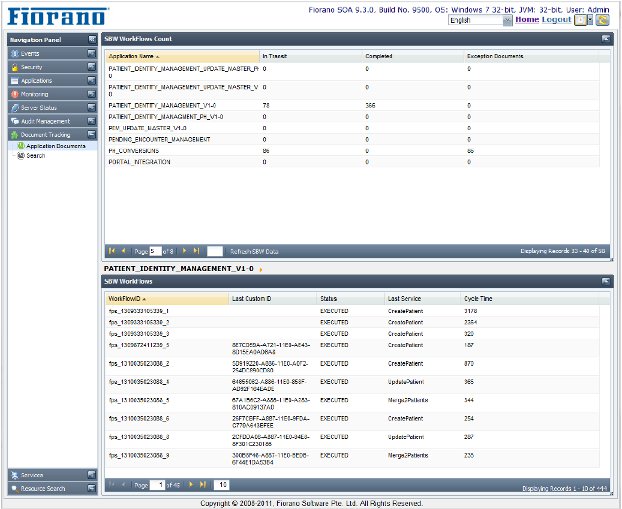Go to first page of SBW WorkFlows Count
This screenshot has height=509, width=622.
click(112, 251)
